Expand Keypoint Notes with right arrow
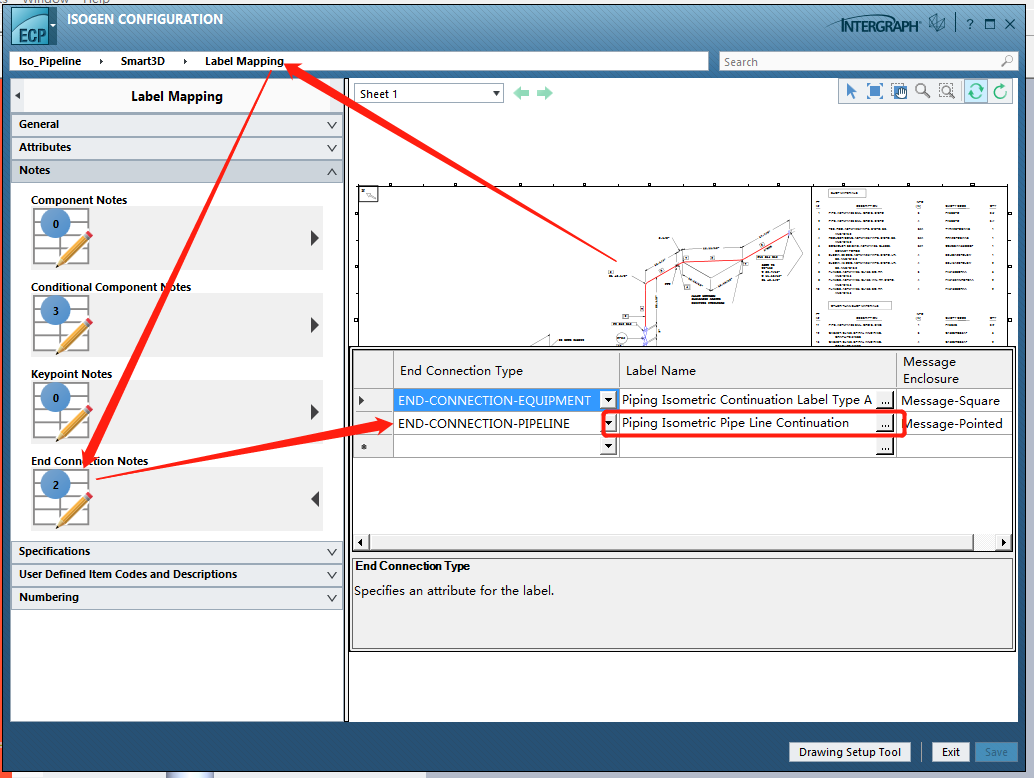Image resolution: width=1034 pixels, height=778 pixels. [x=315, y=412]
